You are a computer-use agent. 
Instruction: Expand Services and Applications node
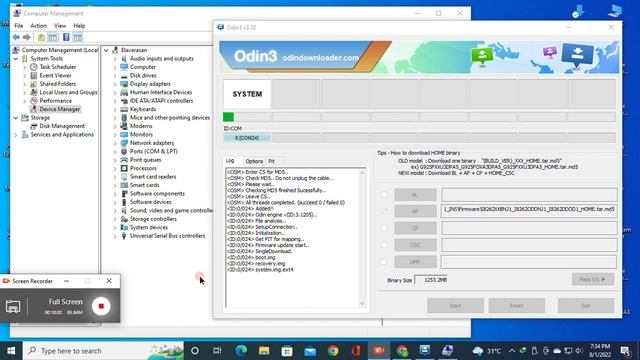[x=16, y=135]
